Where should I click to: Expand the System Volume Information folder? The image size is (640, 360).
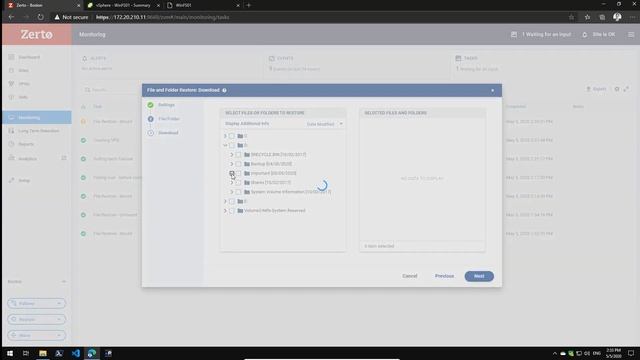coord(232,192)
